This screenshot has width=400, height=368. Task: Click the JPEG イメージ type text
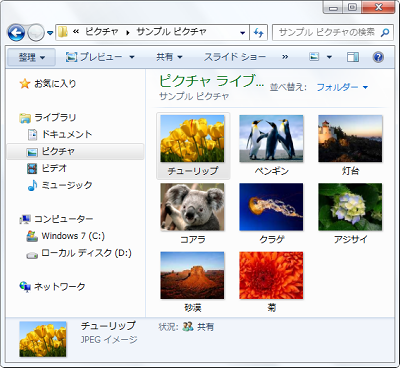pos(109,340)
